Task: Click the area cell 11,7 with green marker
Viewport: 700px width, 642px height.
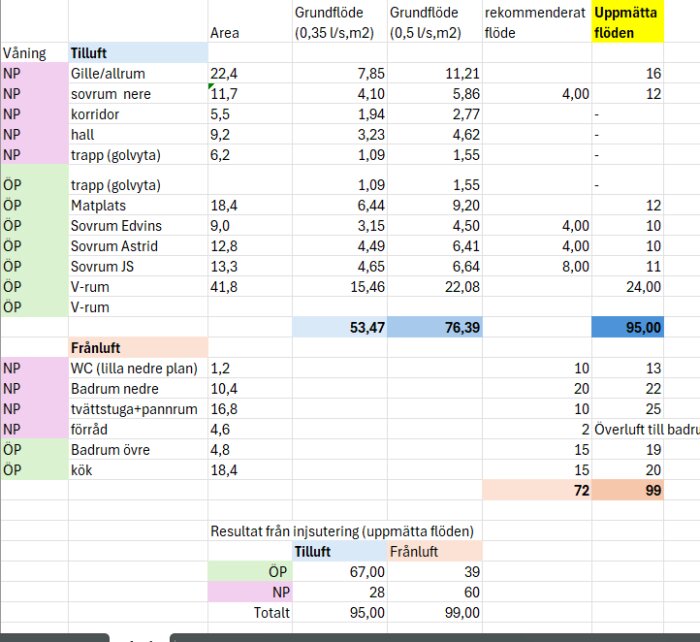Action: click(250, 94)
